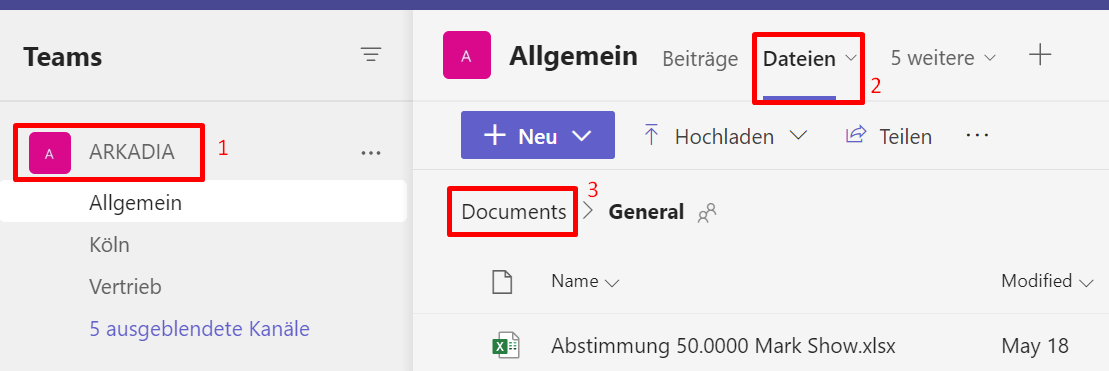The width and height of the screenshot is (1109, 371).
Task: Click the Allgemein channel avatar in header
Action: click(x=467, y=55)
